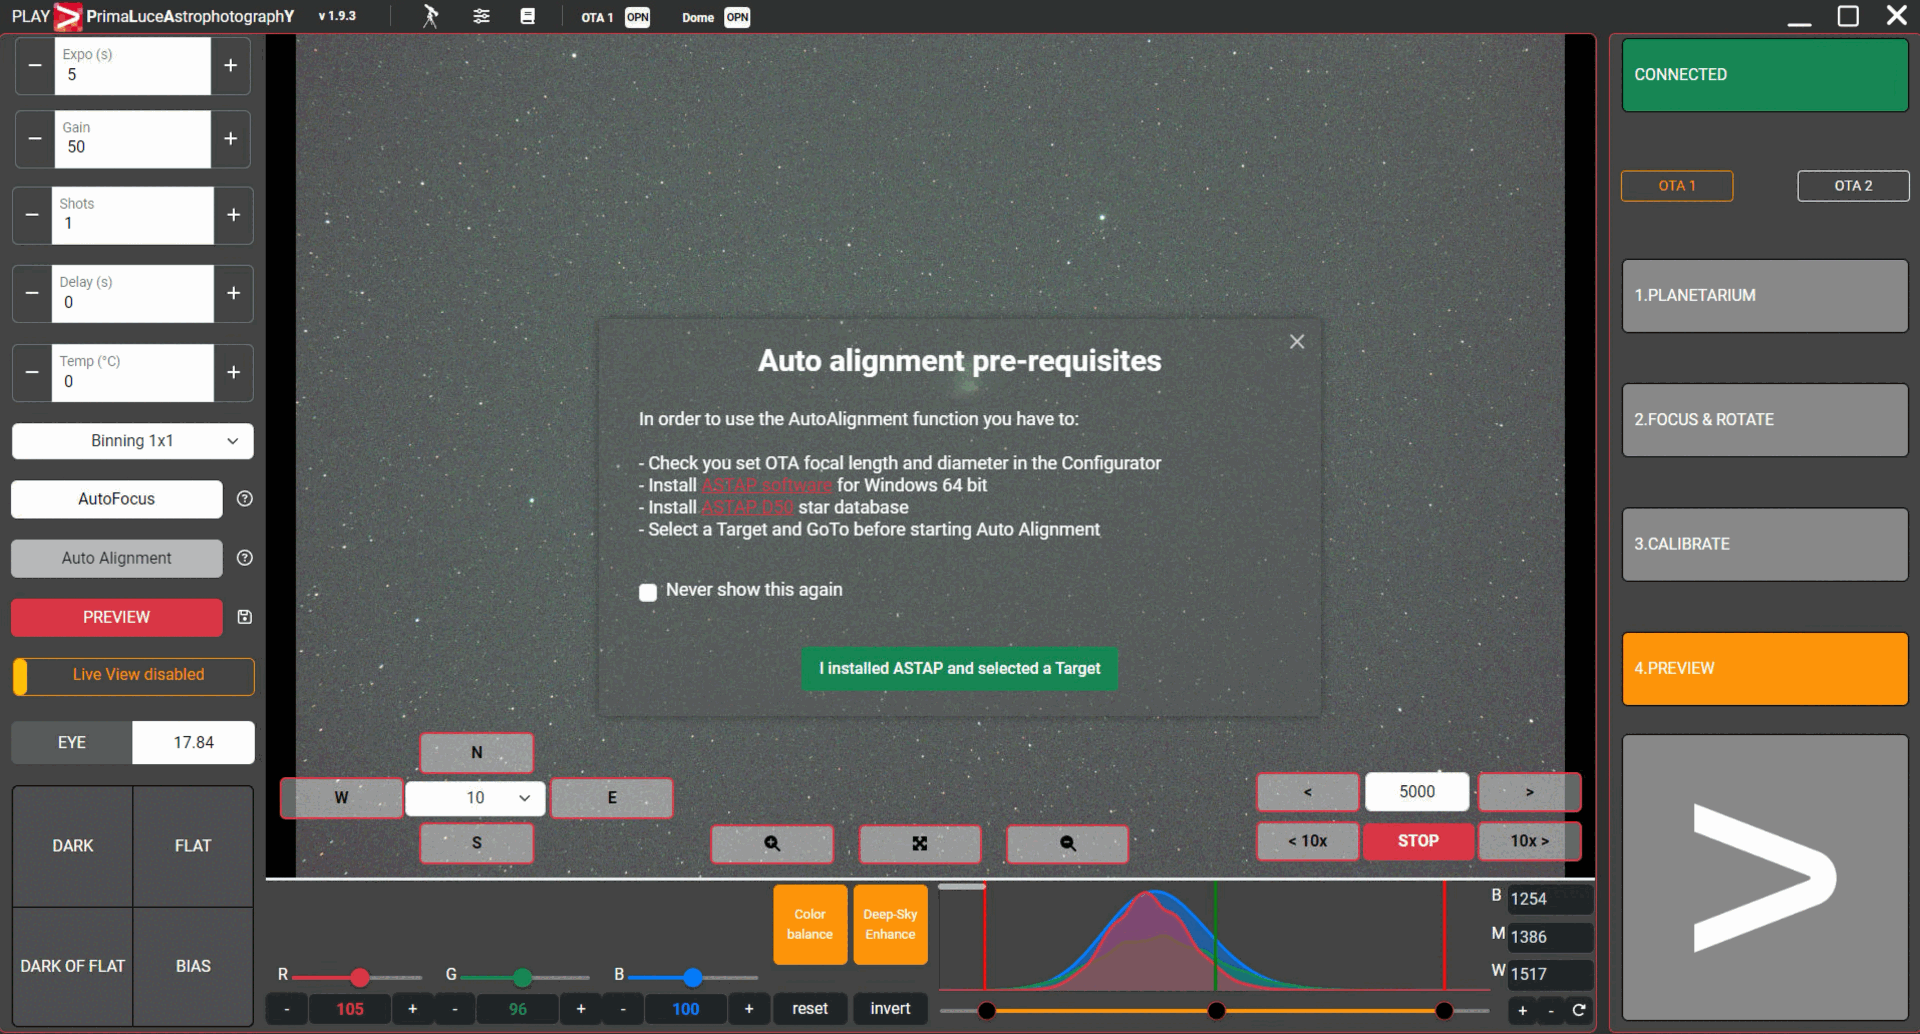Image resolution: width=1920 pixels, height=1034 pixels.
Task: Move mount South with S button
Action: (477, 843)
